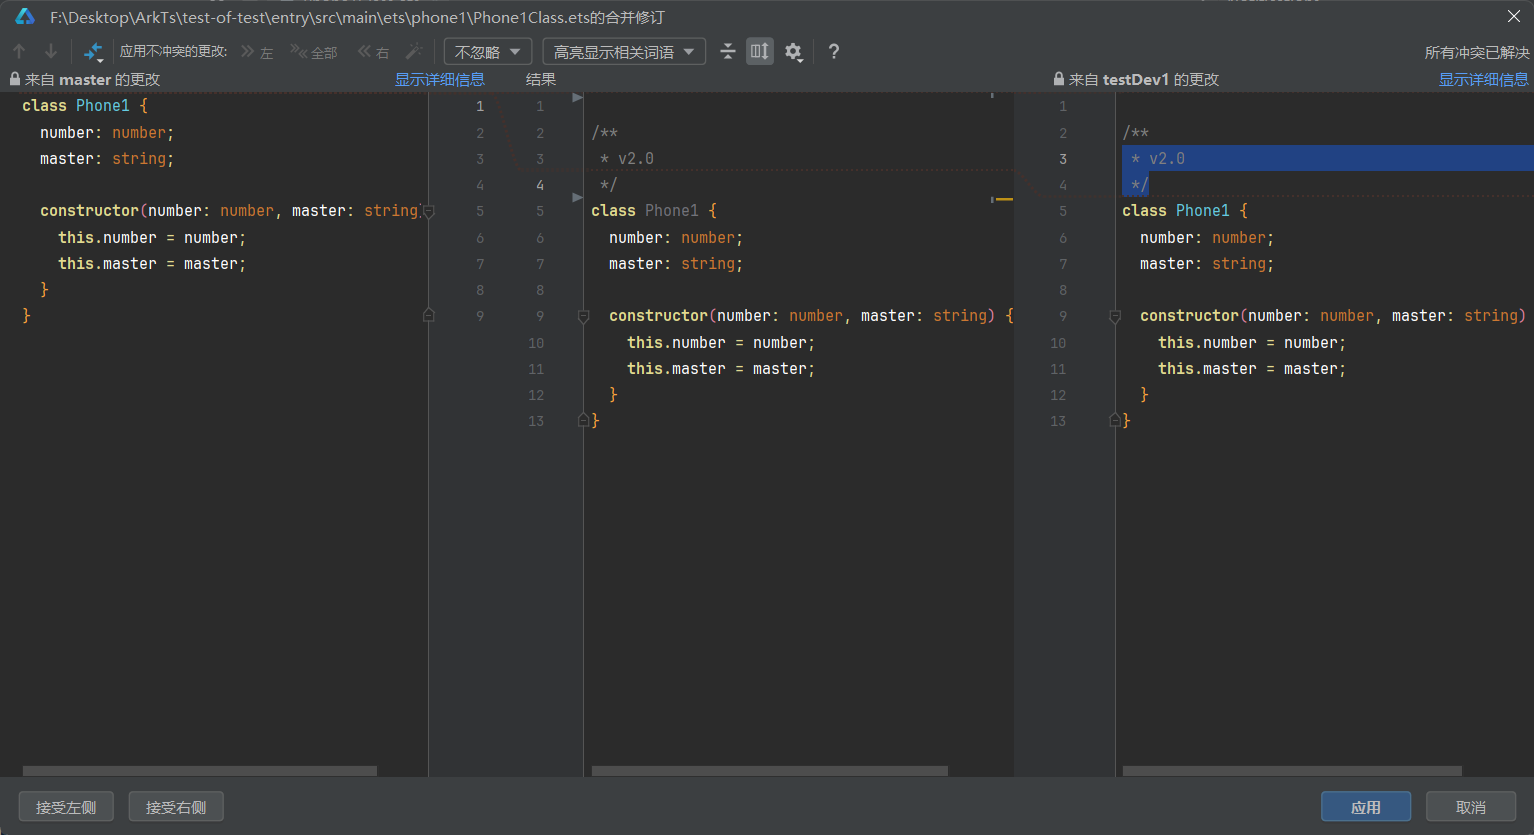1534x835 pixels.
Task: Open help question mark icon
Action: (x=834, y=51)
